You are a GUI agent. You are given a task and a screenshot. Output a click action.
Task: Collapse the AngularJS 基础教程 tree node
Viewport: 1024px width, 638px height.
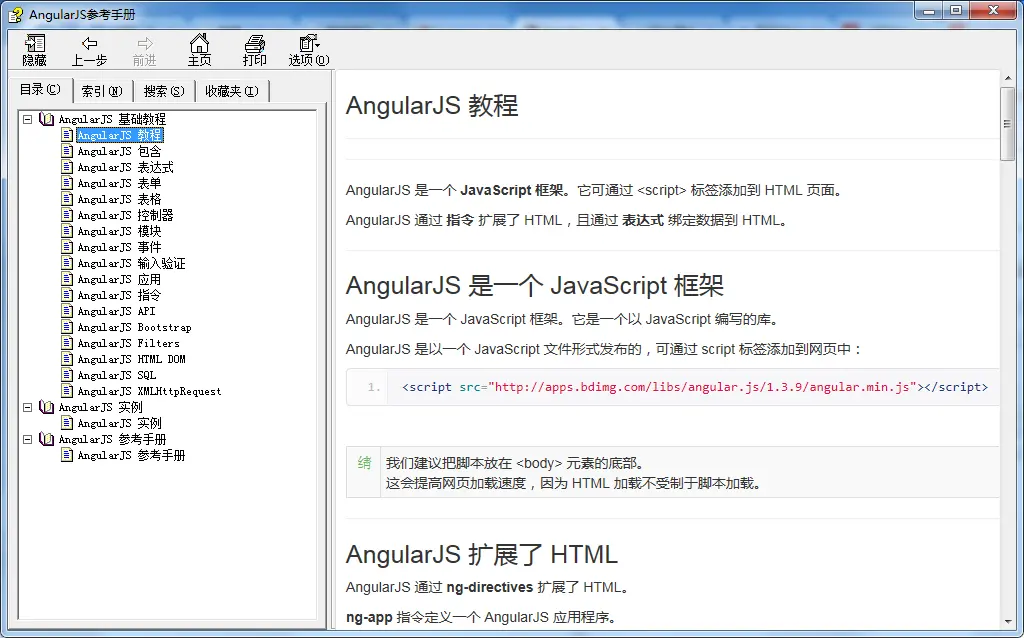pyautogui.click(x=28, y=119)
